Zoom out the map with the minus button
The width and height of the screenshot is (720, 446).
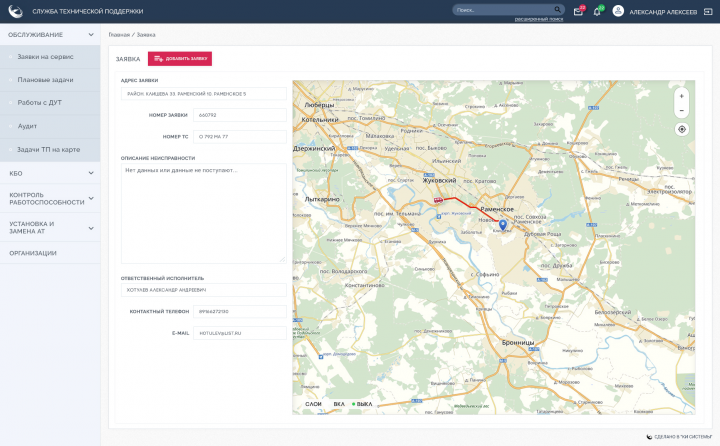(681, 111)
